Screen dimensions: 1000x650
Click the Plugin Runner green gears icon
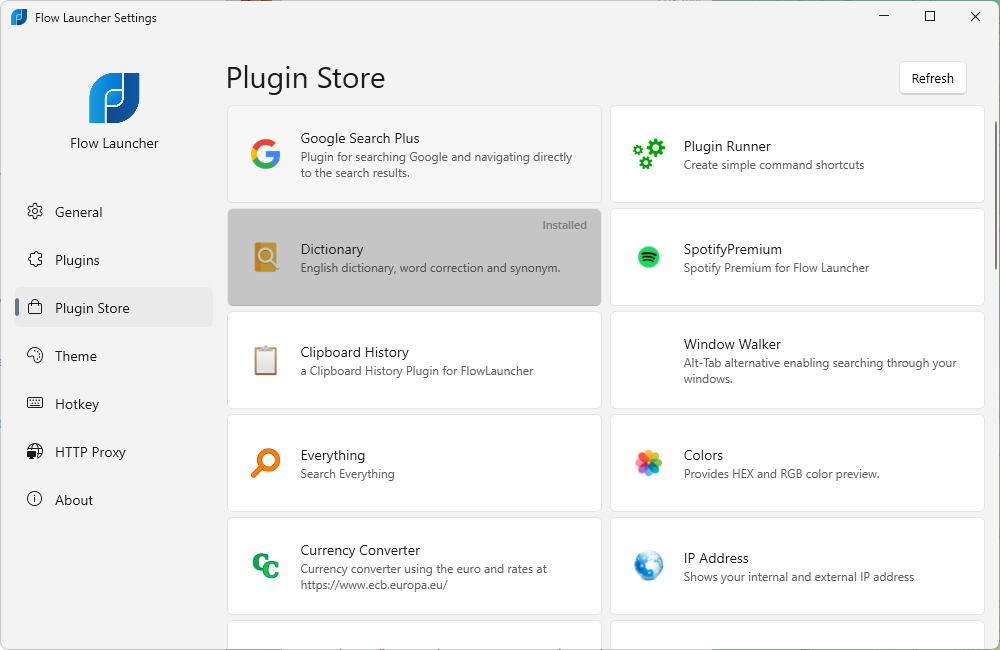point(649,154)
